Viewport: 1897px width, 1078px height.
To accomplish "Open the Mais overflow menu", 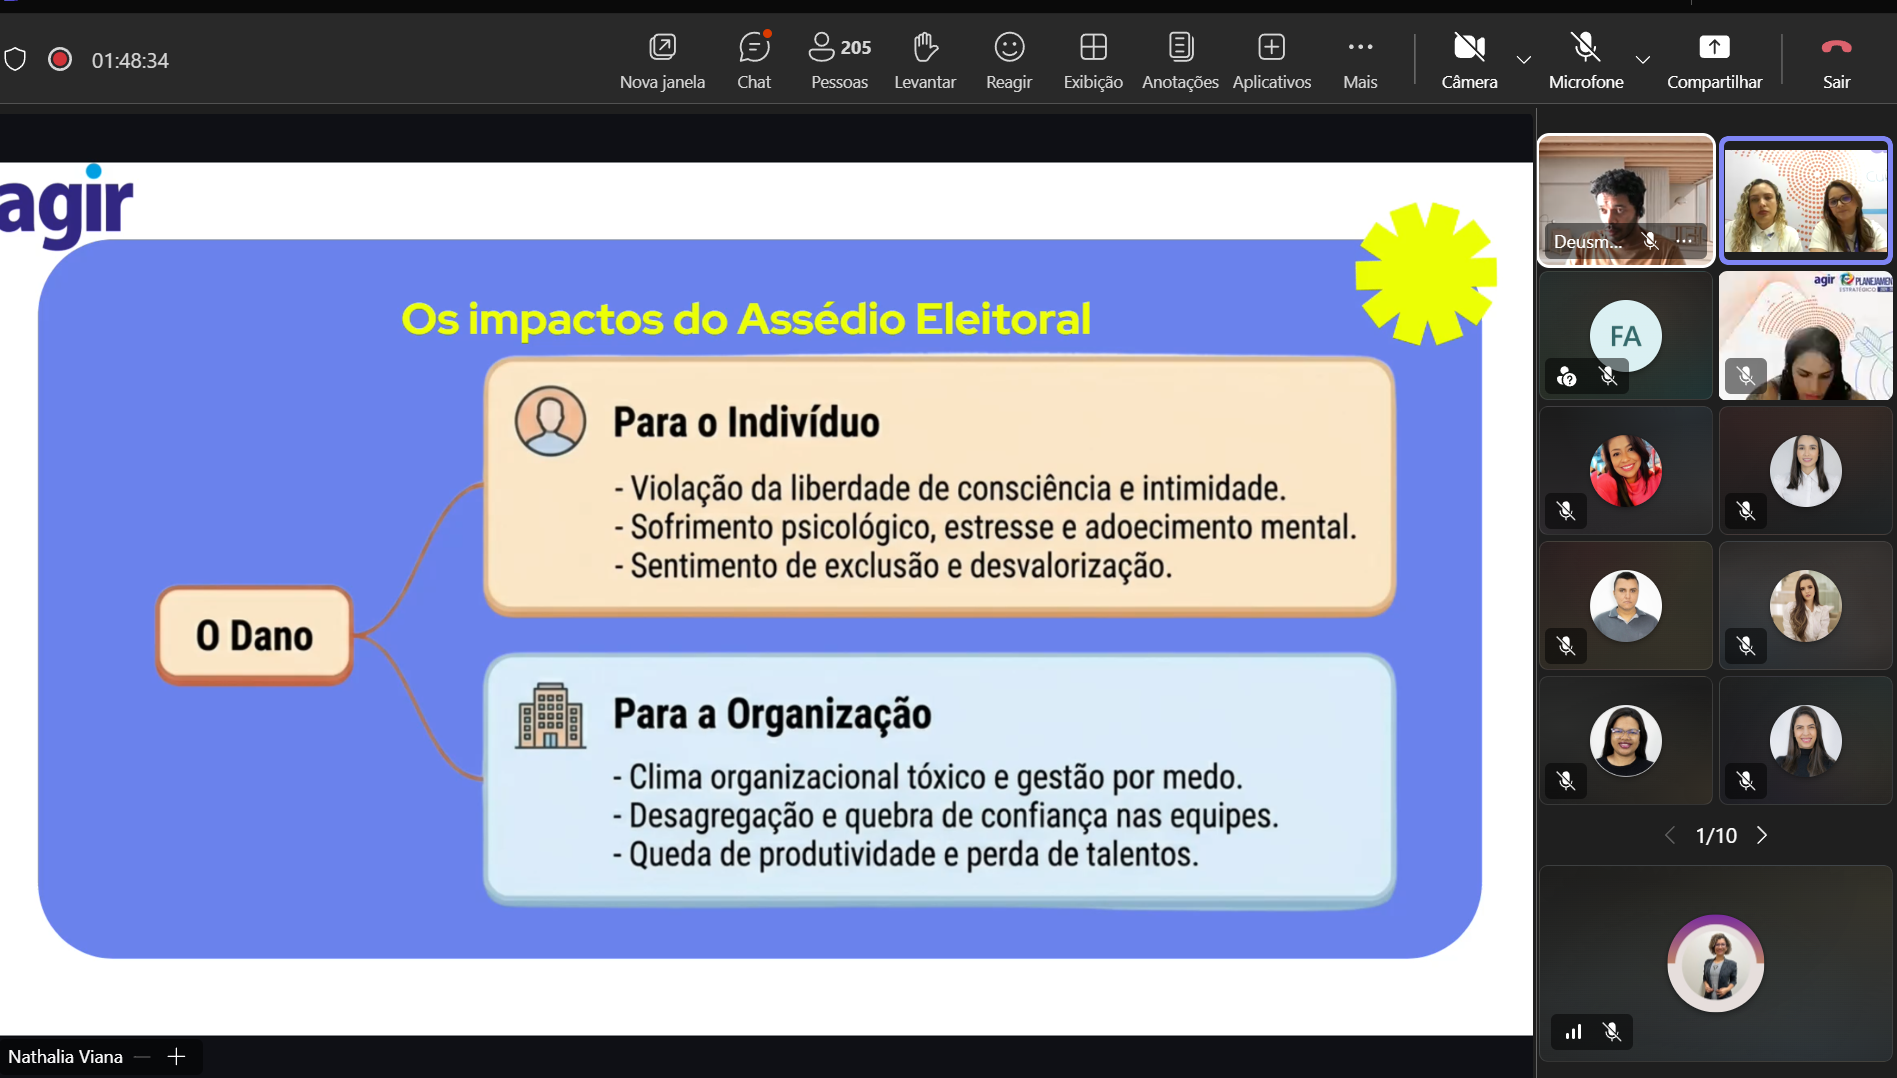I will (1359, 60).
